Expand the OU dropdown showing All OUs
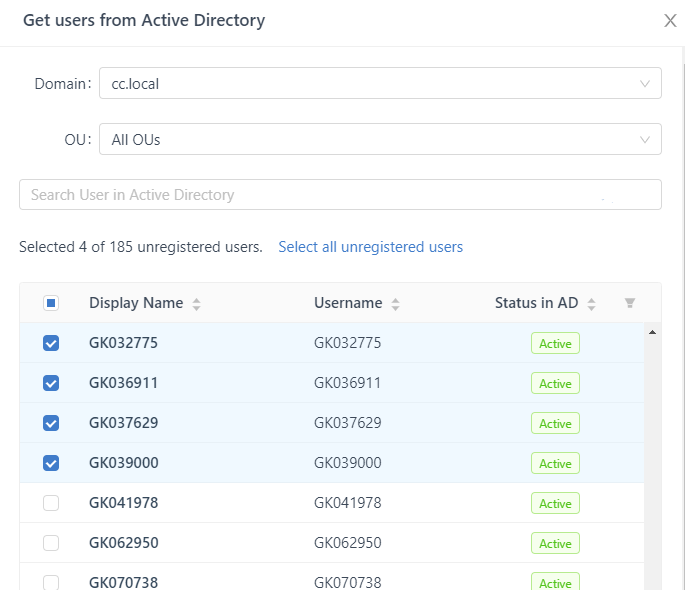 (x=380, y=140)
